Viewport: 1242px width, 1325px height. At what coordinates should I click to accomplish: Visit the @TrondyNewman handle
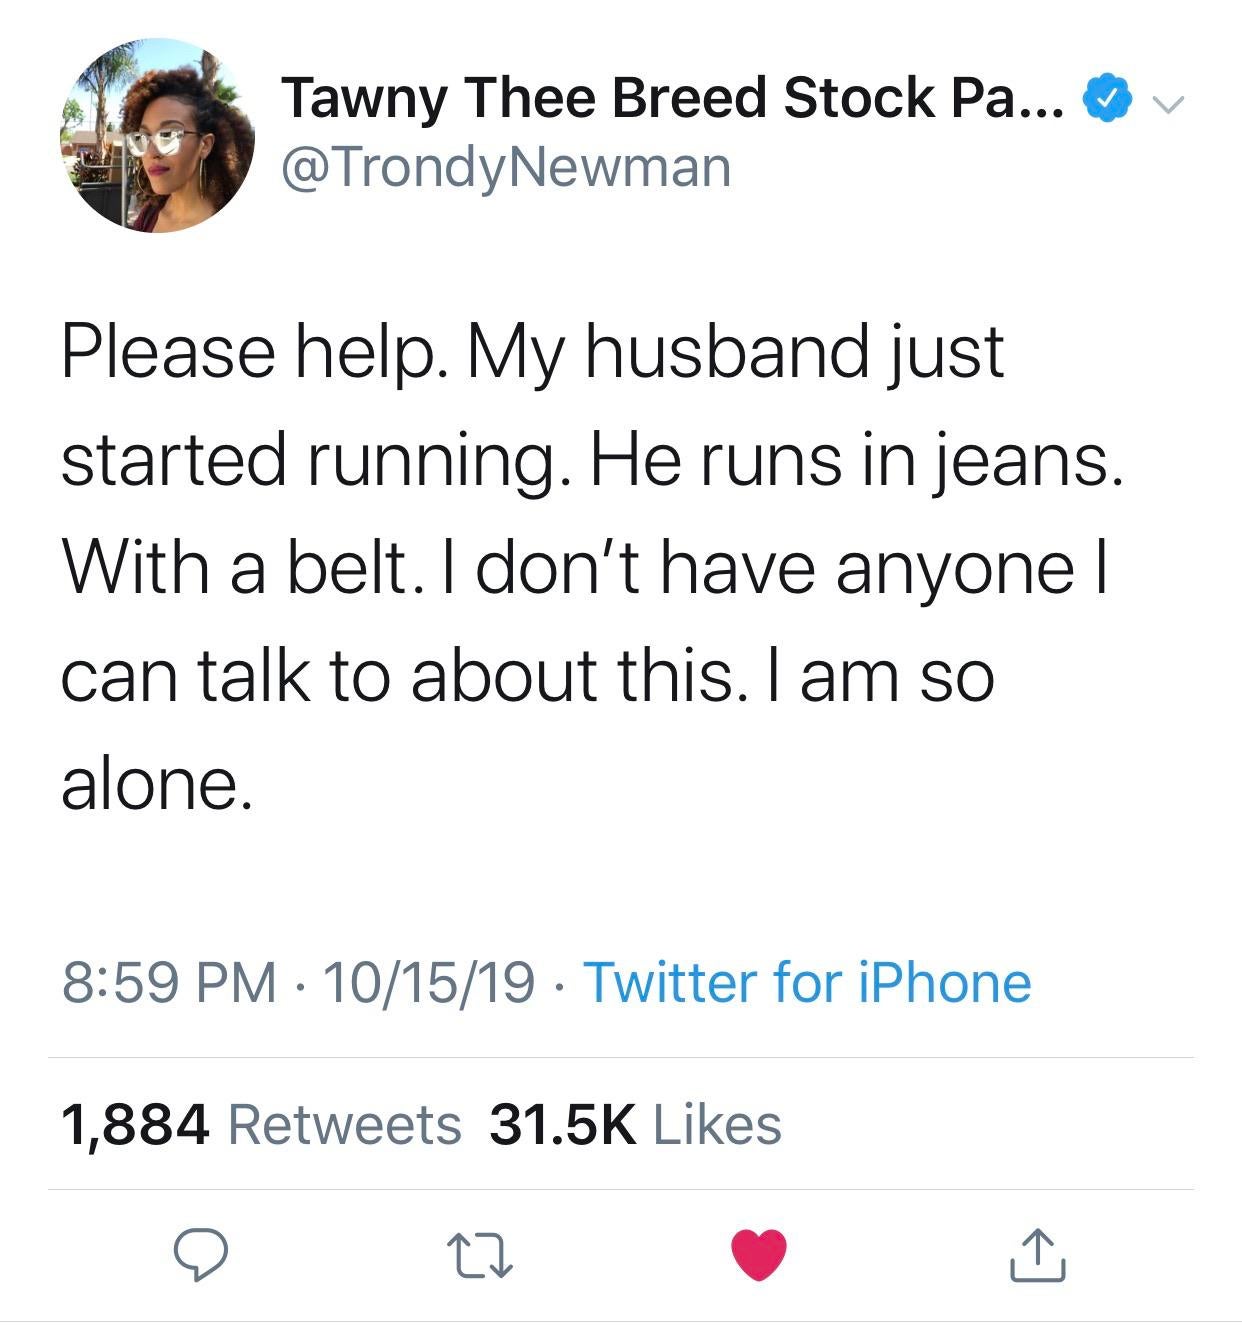[x=506, y=167]
